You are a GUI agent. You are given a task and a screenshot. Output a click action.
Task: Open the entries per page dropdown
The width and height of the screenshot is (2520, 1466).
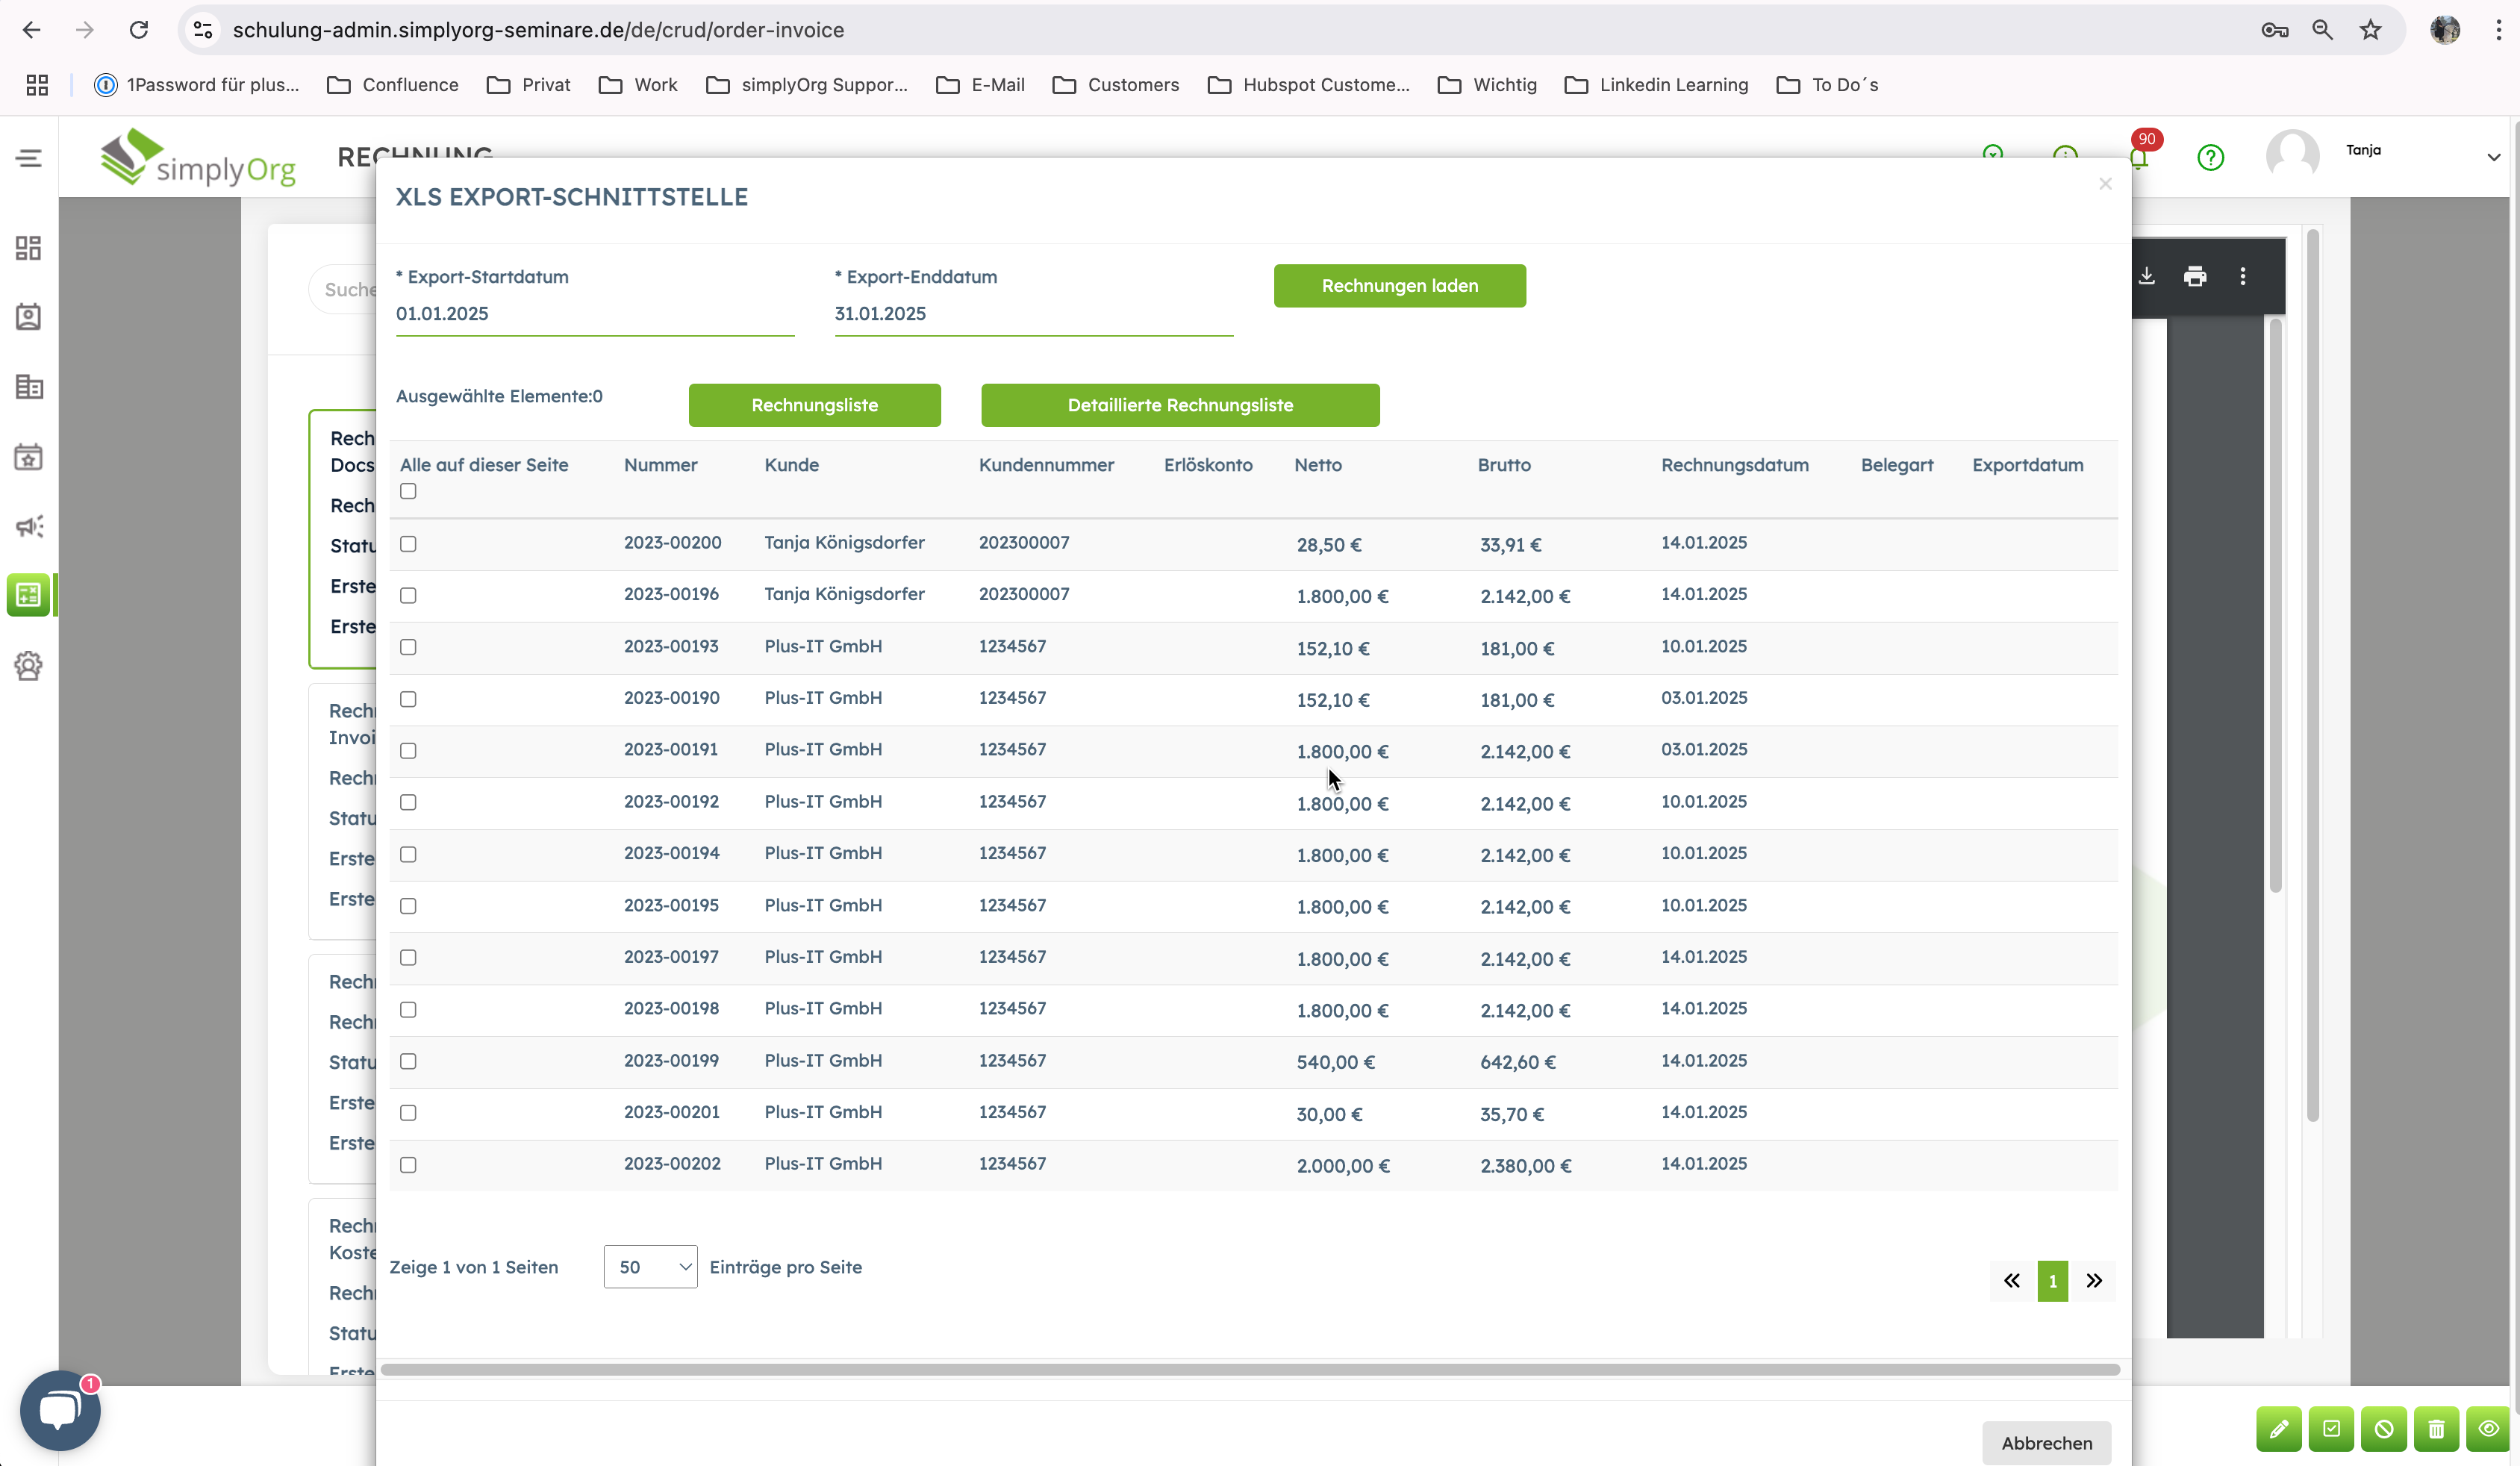pyautogui.click(x=650, y=1267)
